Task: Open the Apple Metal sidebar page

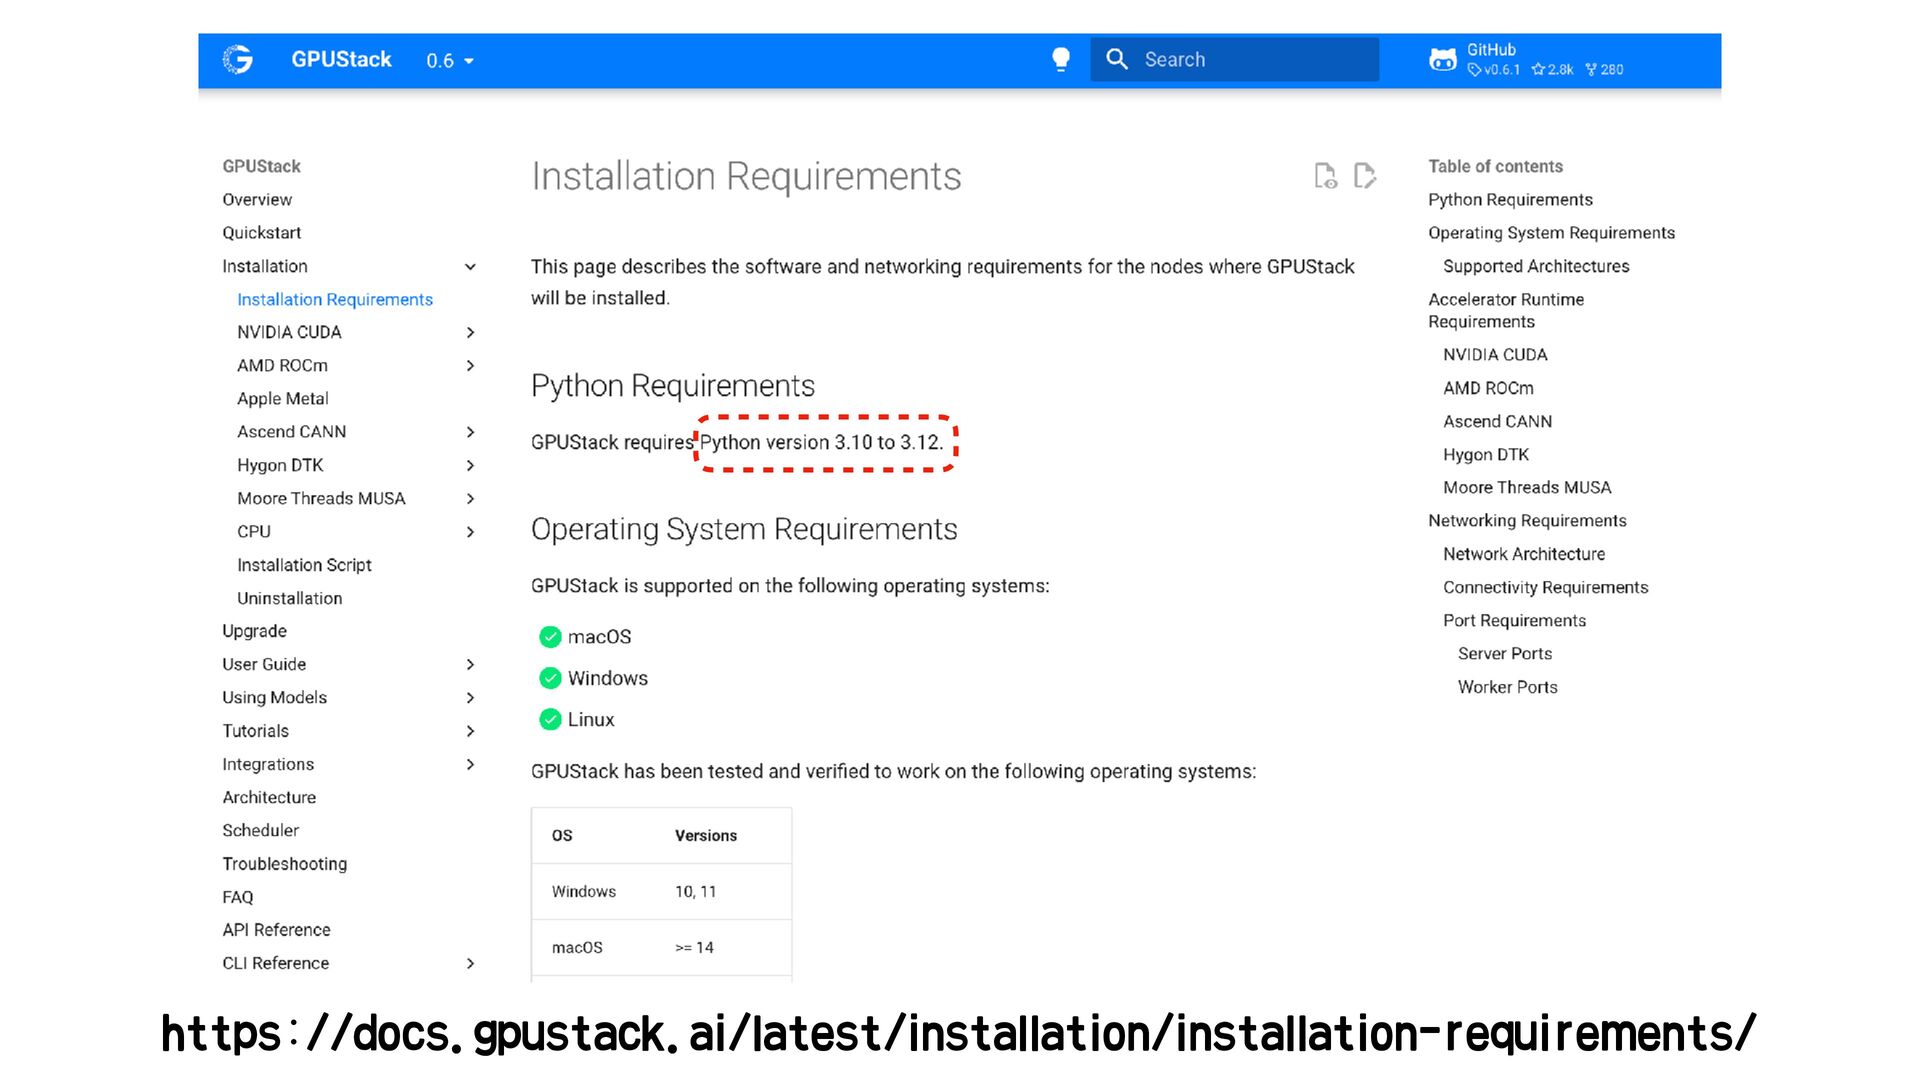Action: 283,399
